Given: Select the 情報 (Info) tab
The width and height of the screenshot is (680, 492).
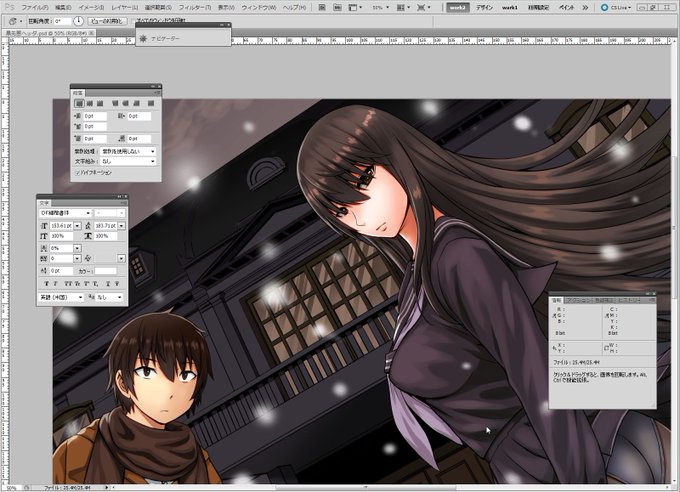Looking at the screenshot, I should [556, 300].
